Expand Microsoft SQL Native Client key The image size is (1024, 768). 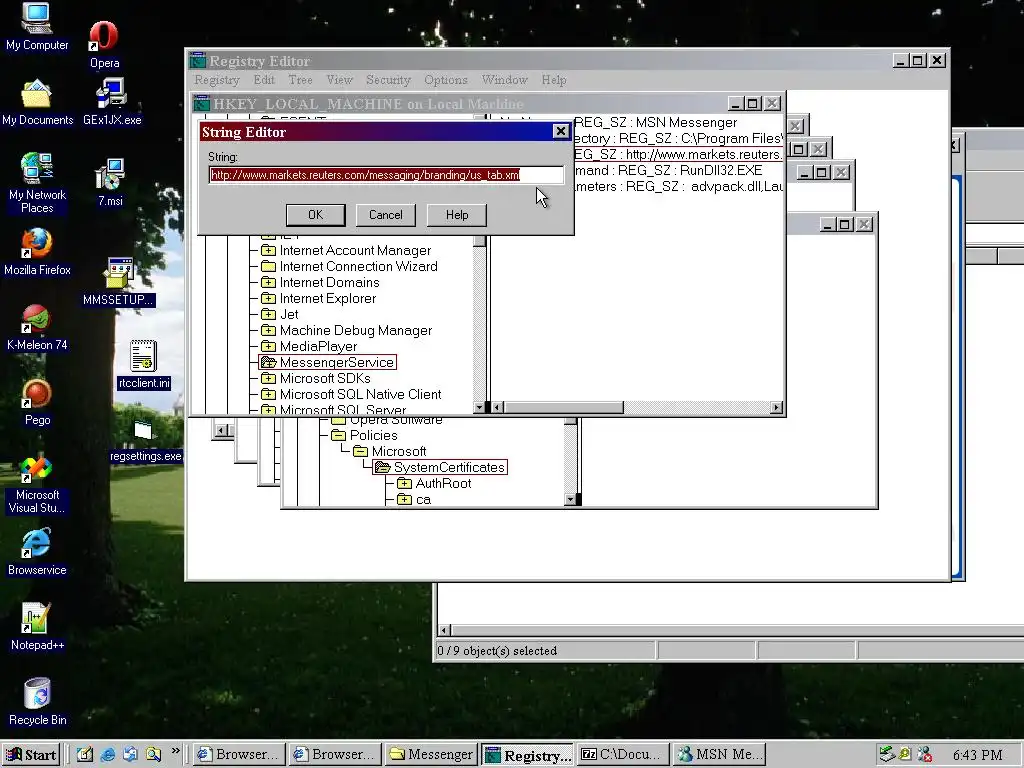pos(268,394)
